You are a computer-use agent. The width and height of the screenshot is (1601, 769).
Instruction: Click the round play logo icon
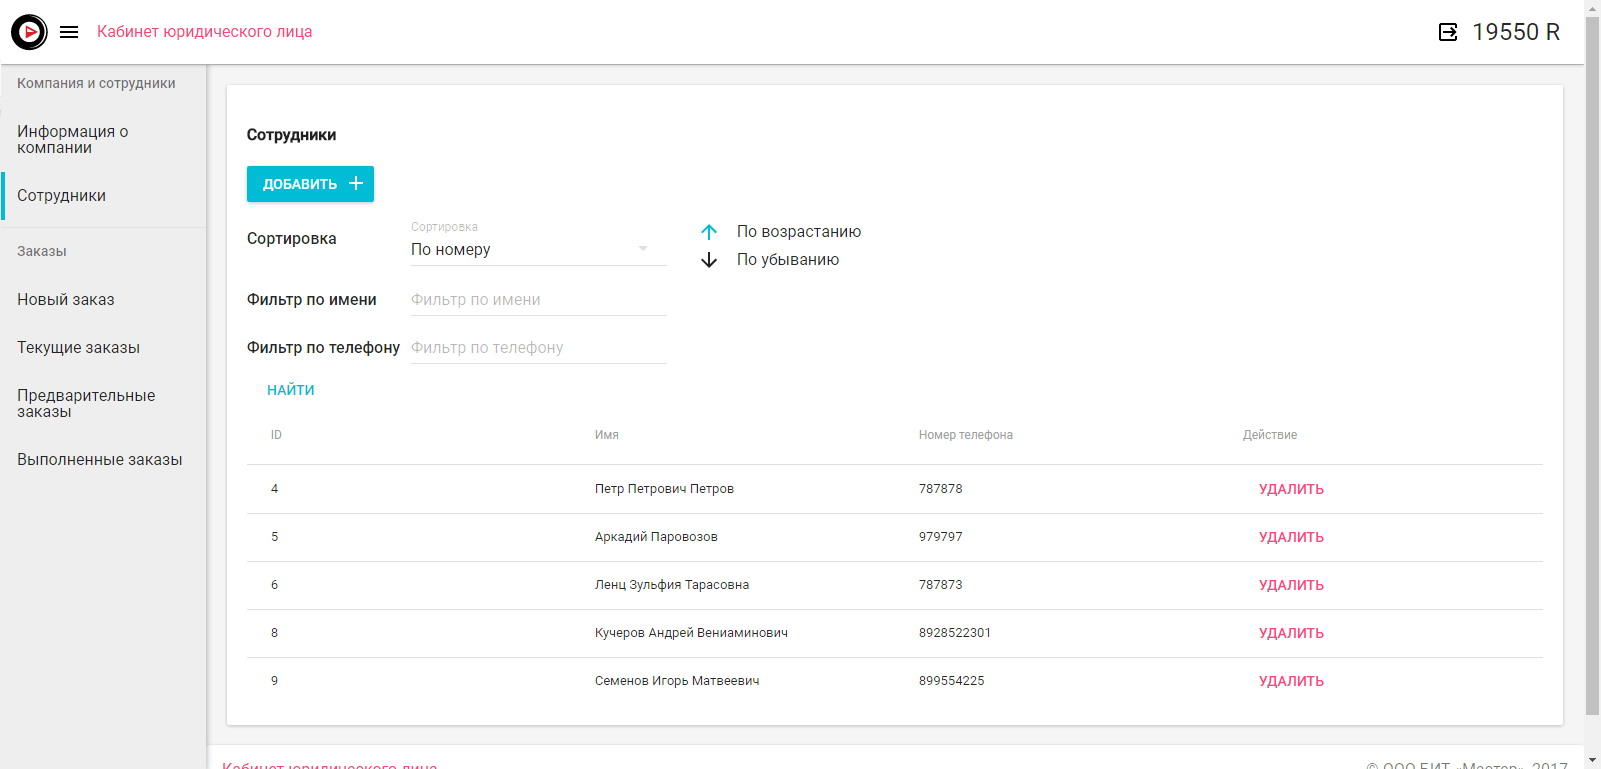(x=29, y=32)
